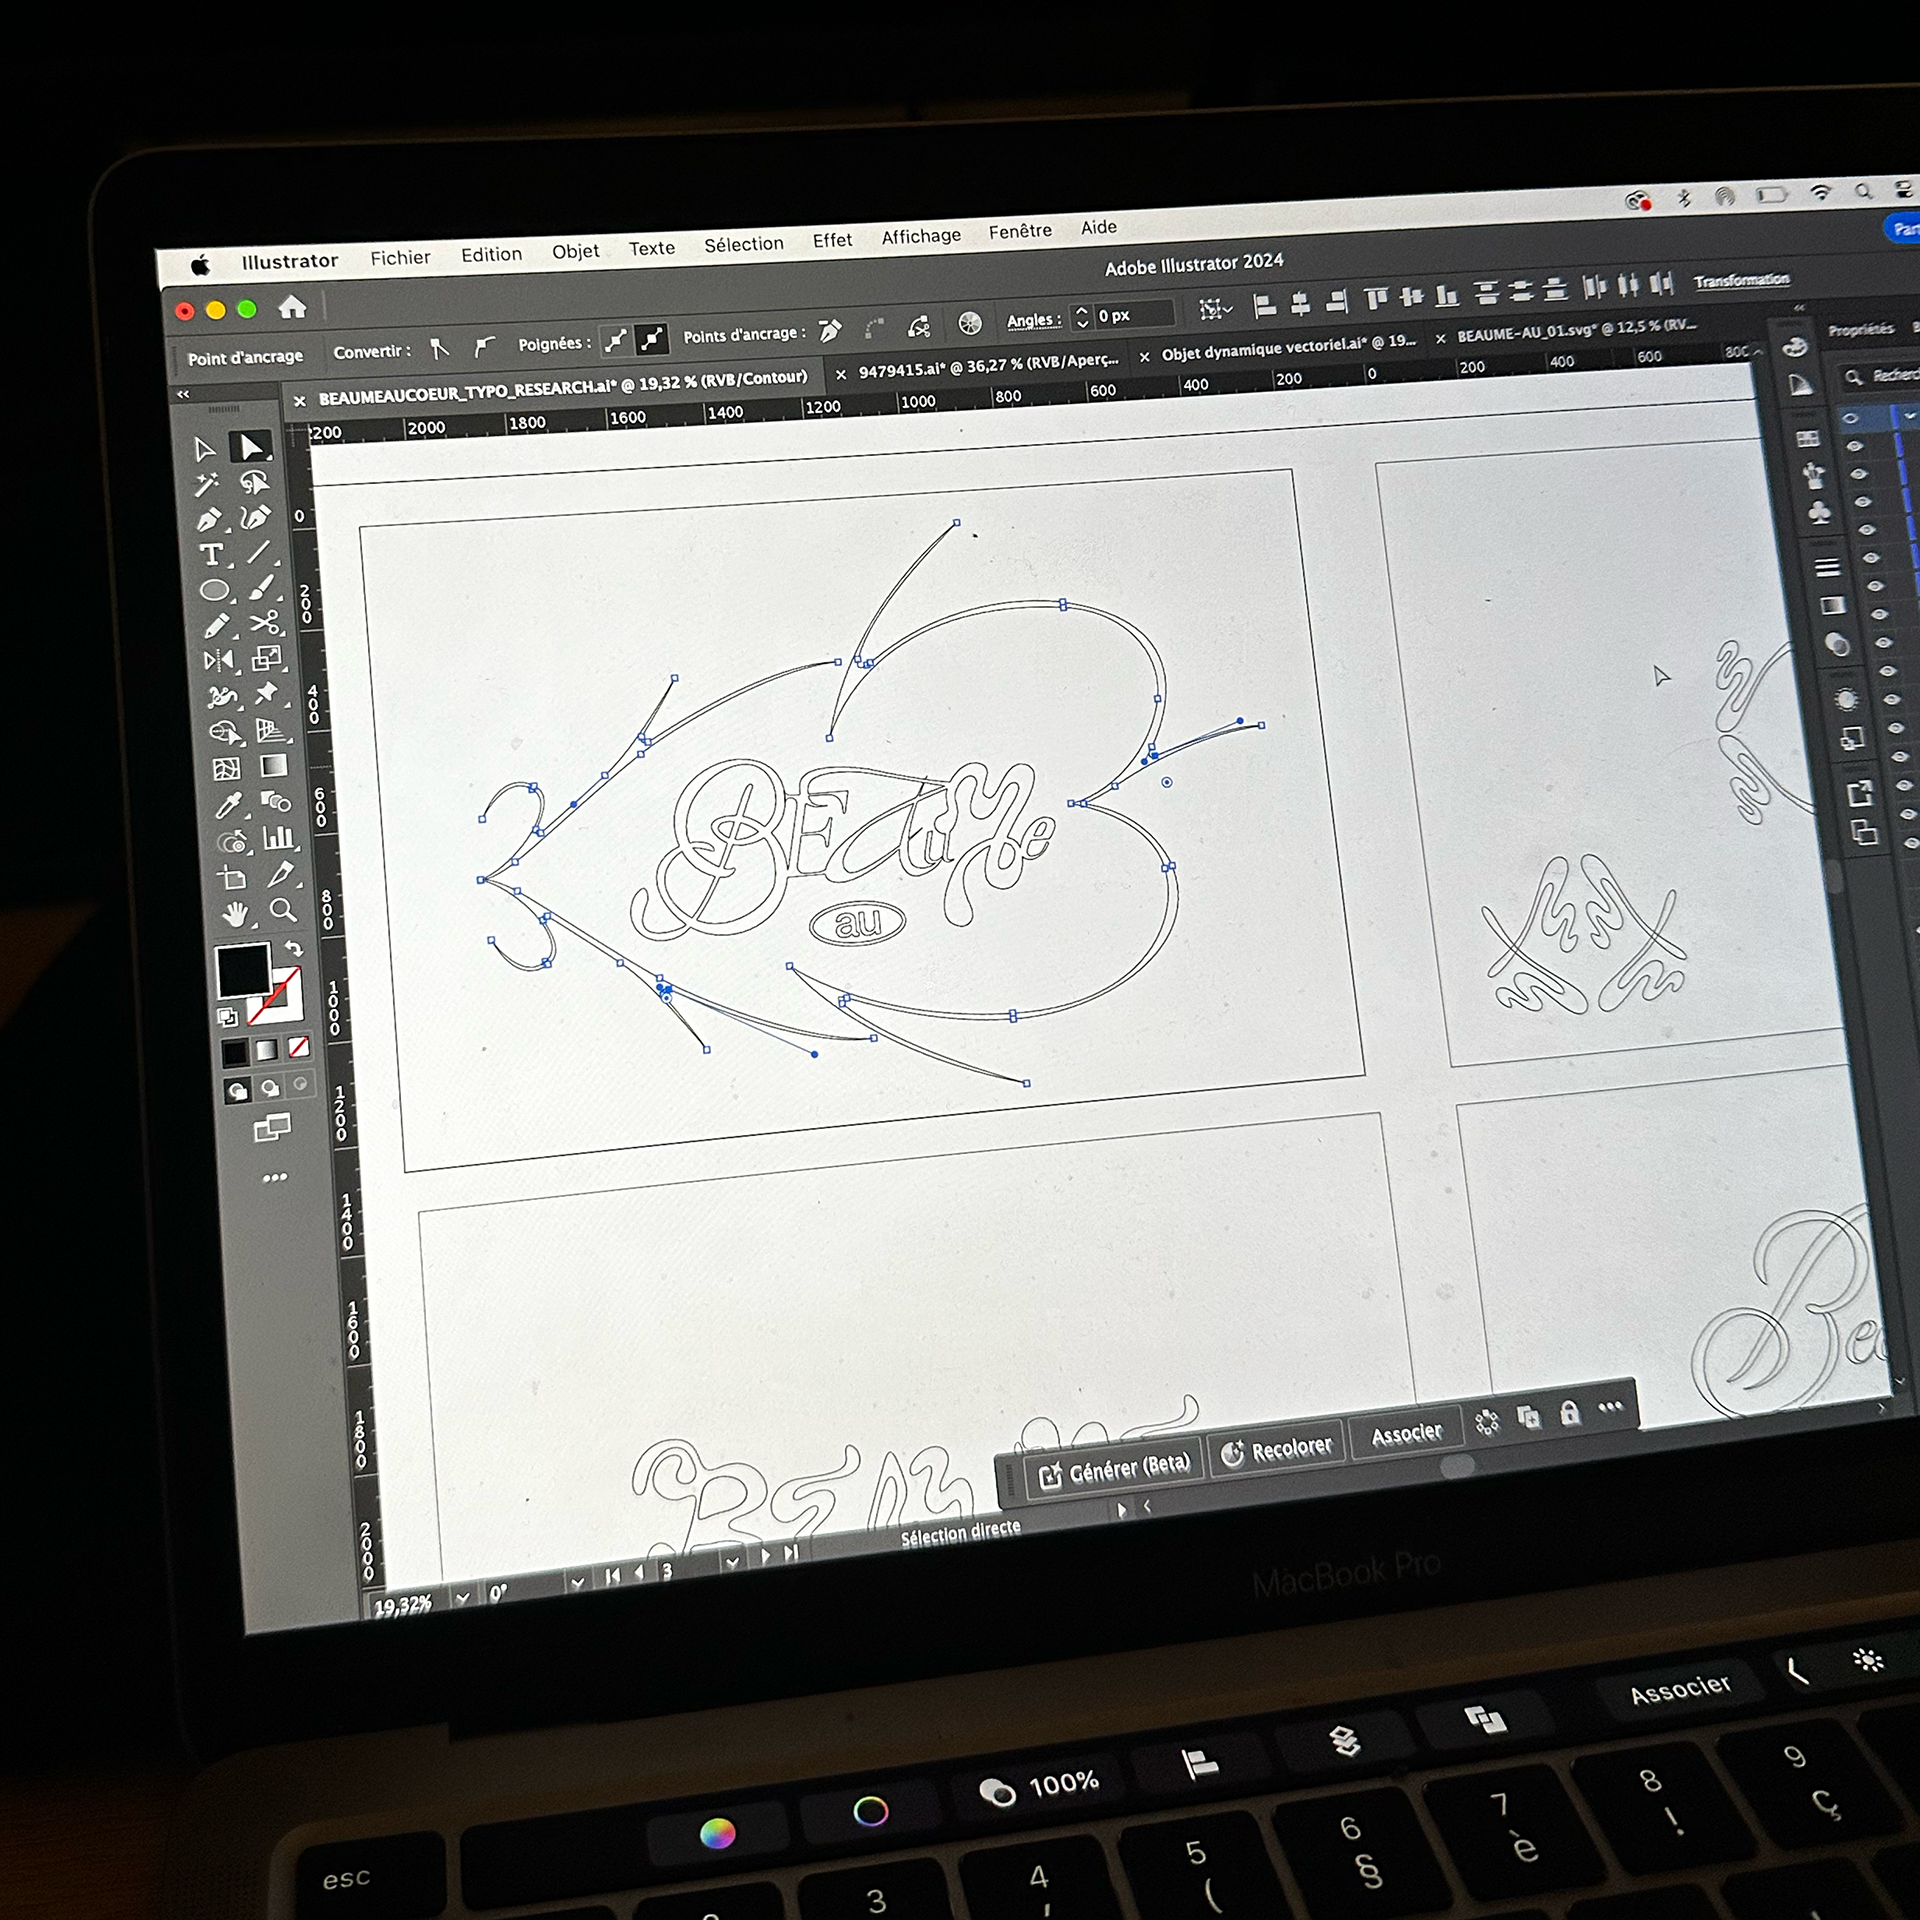Screen dimensions: 1920x1920
Task: Click the Recolorer button
Action: pyautogui.click(x=1277, y=1450)
